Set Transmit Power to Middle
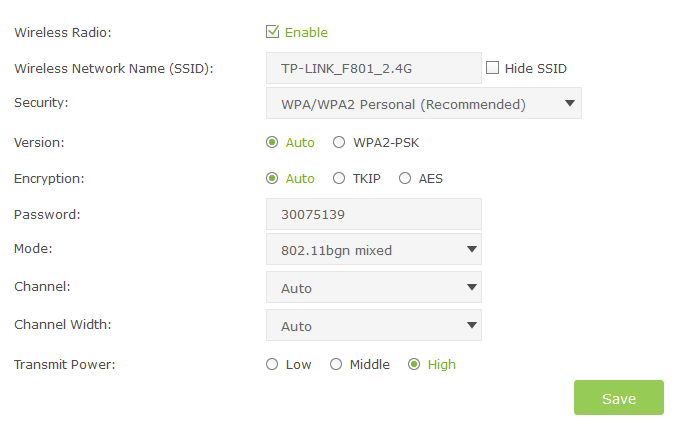699x448 pixels. [336, 365]
